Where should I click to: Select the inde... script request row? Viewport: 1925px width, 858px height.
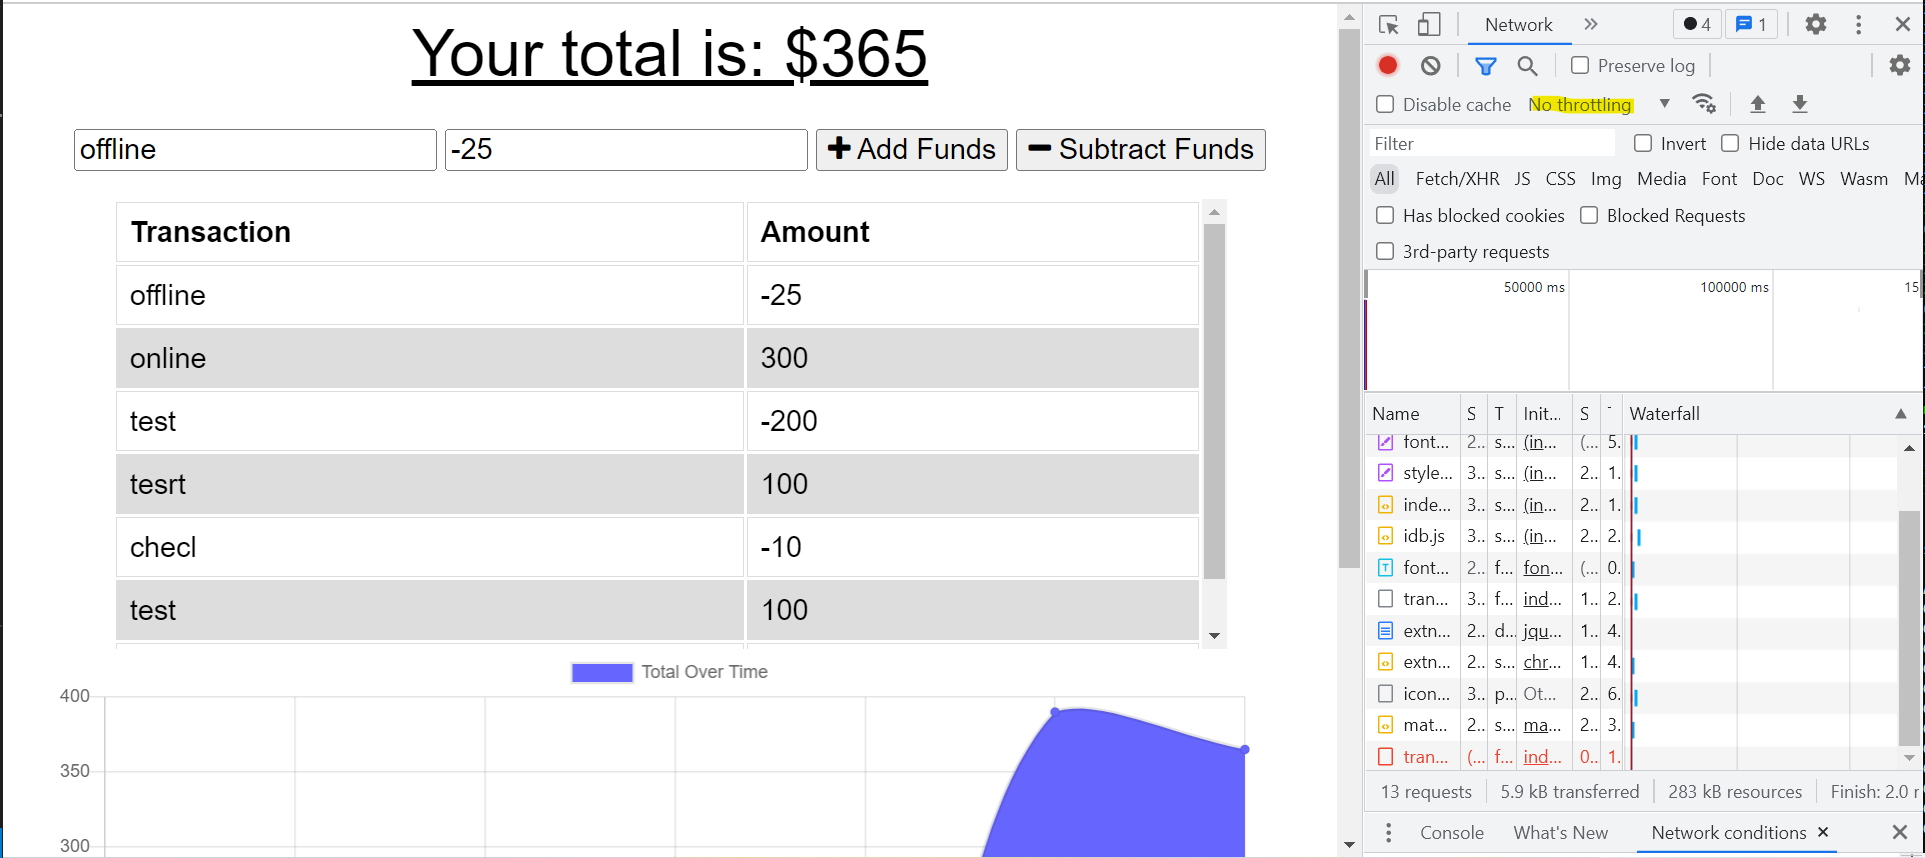[x=1631, y=505]
